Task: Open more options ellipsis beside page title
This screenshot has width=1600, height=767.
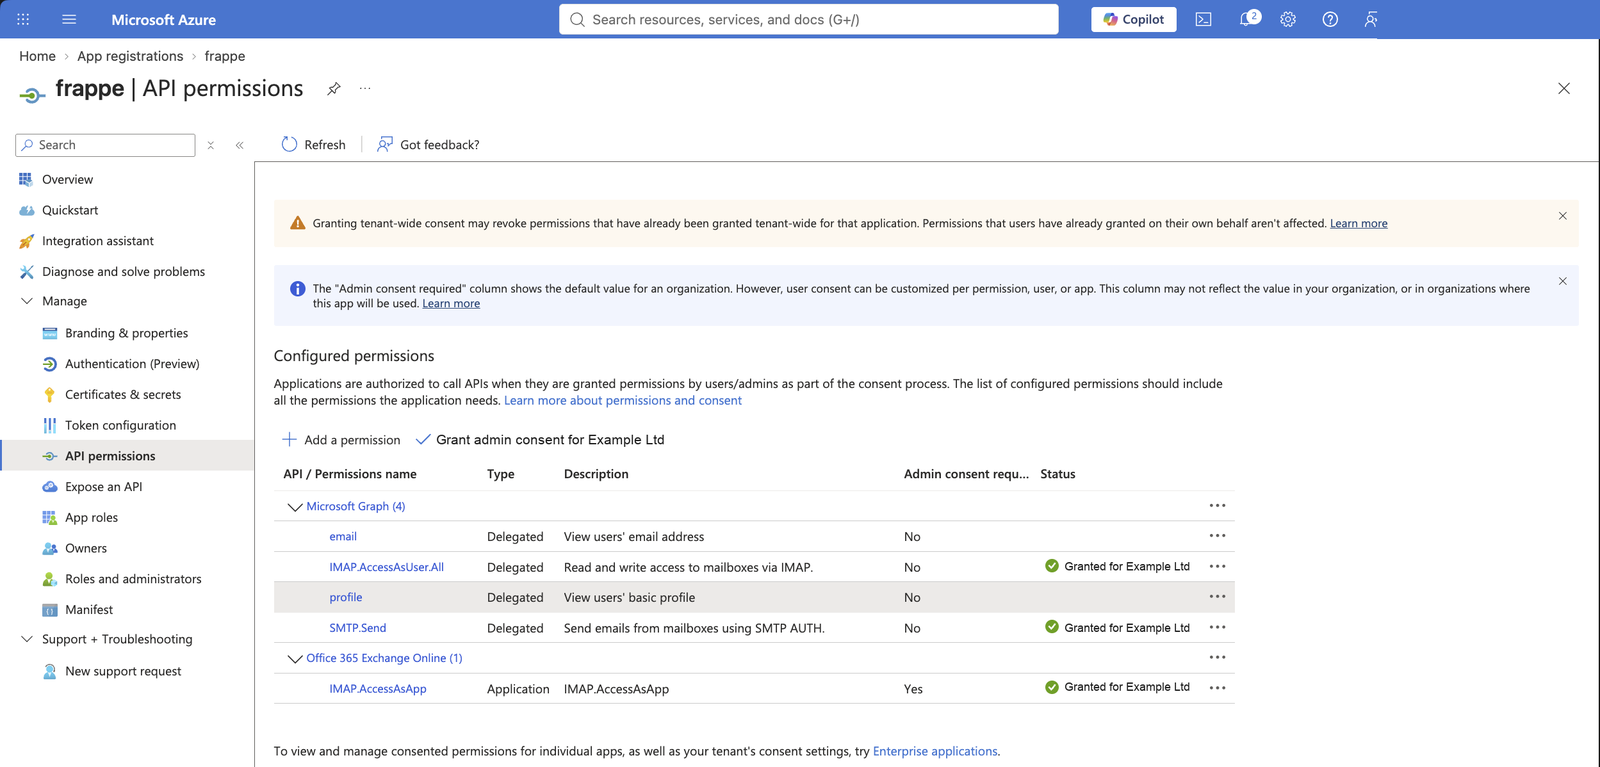Action: pos(365,88)
